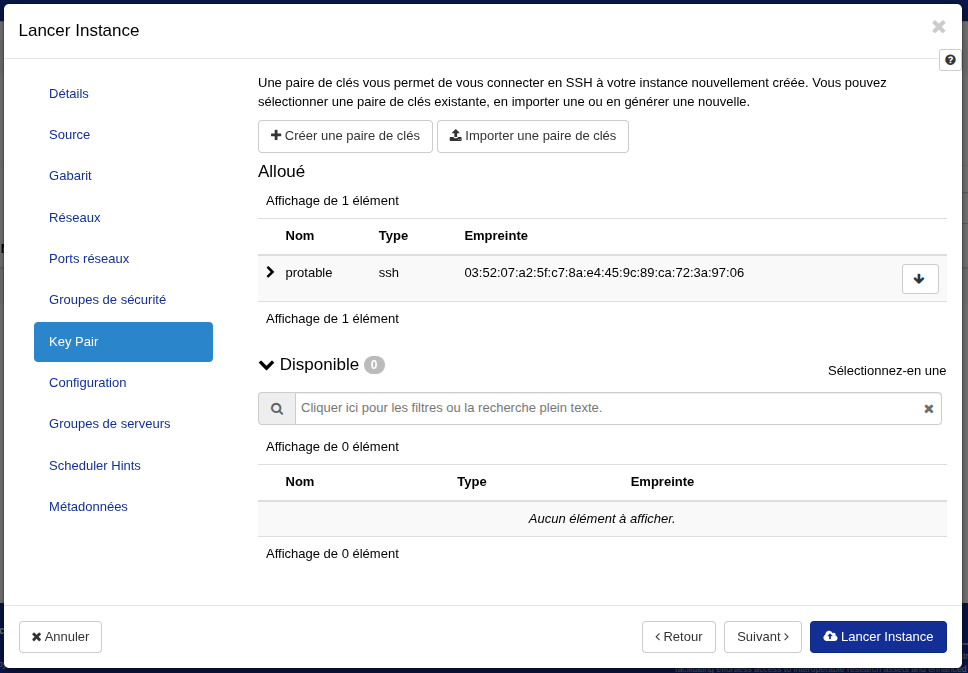
Task: Clear the filter search field
Action: click(928, 409)
